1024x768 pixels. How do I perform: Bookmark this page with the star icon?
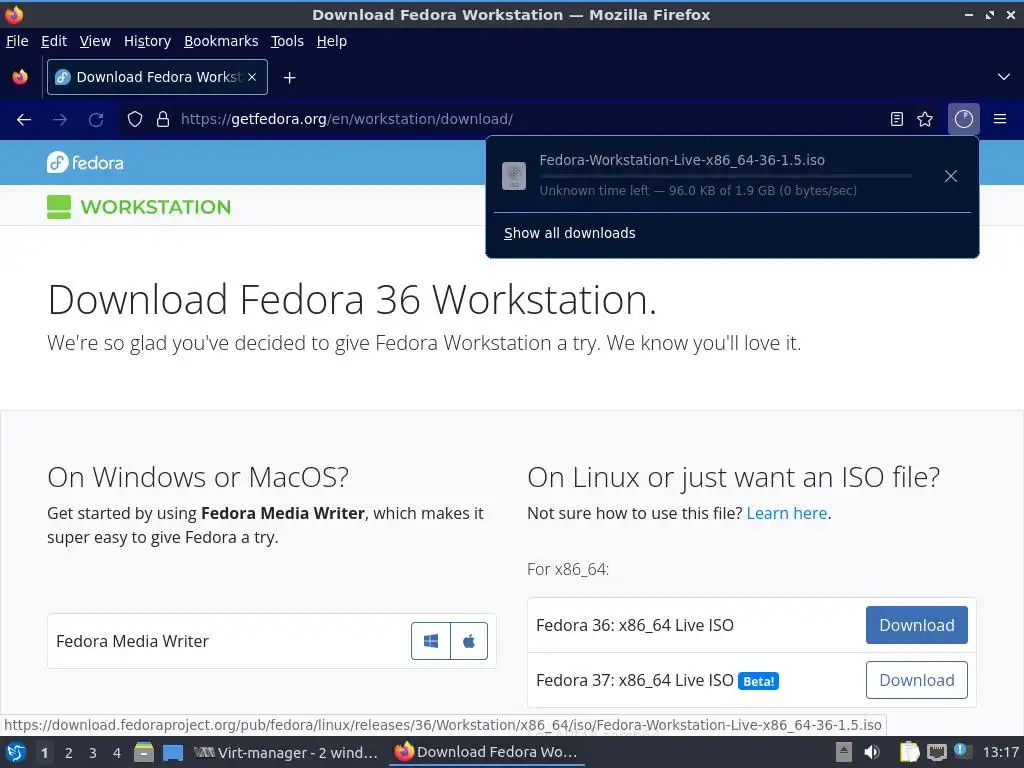925,119
